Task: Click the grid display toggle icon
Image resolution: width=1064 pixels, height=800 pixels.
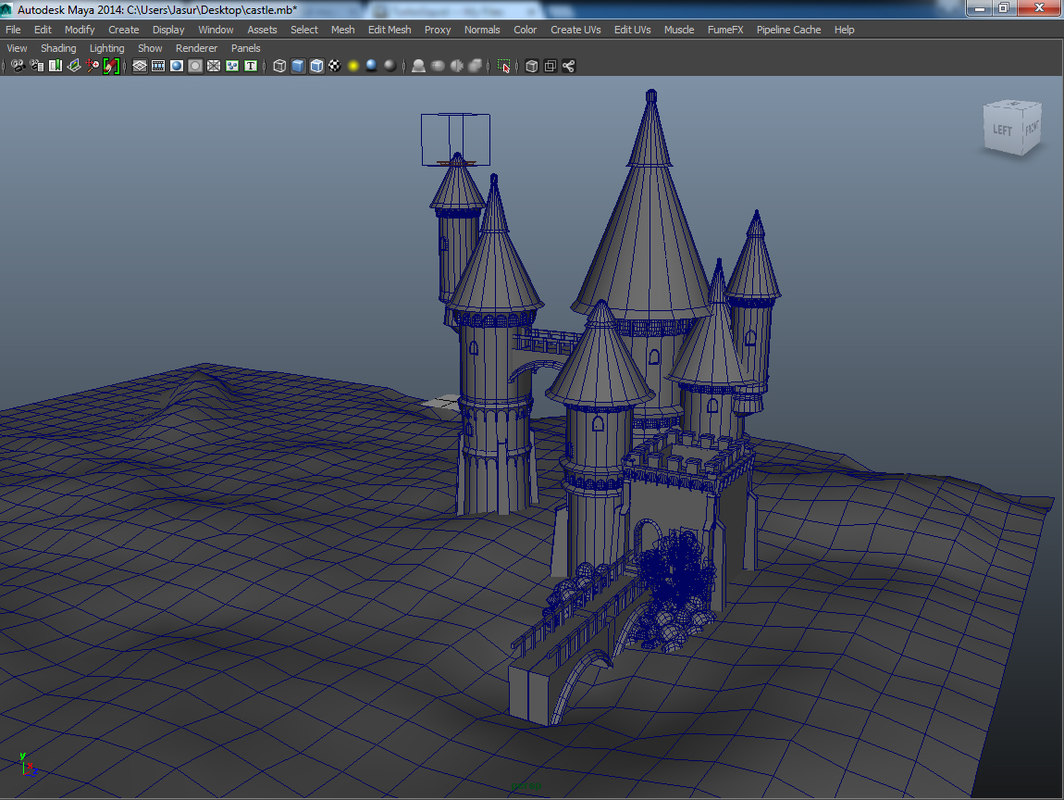Action: 139,66
